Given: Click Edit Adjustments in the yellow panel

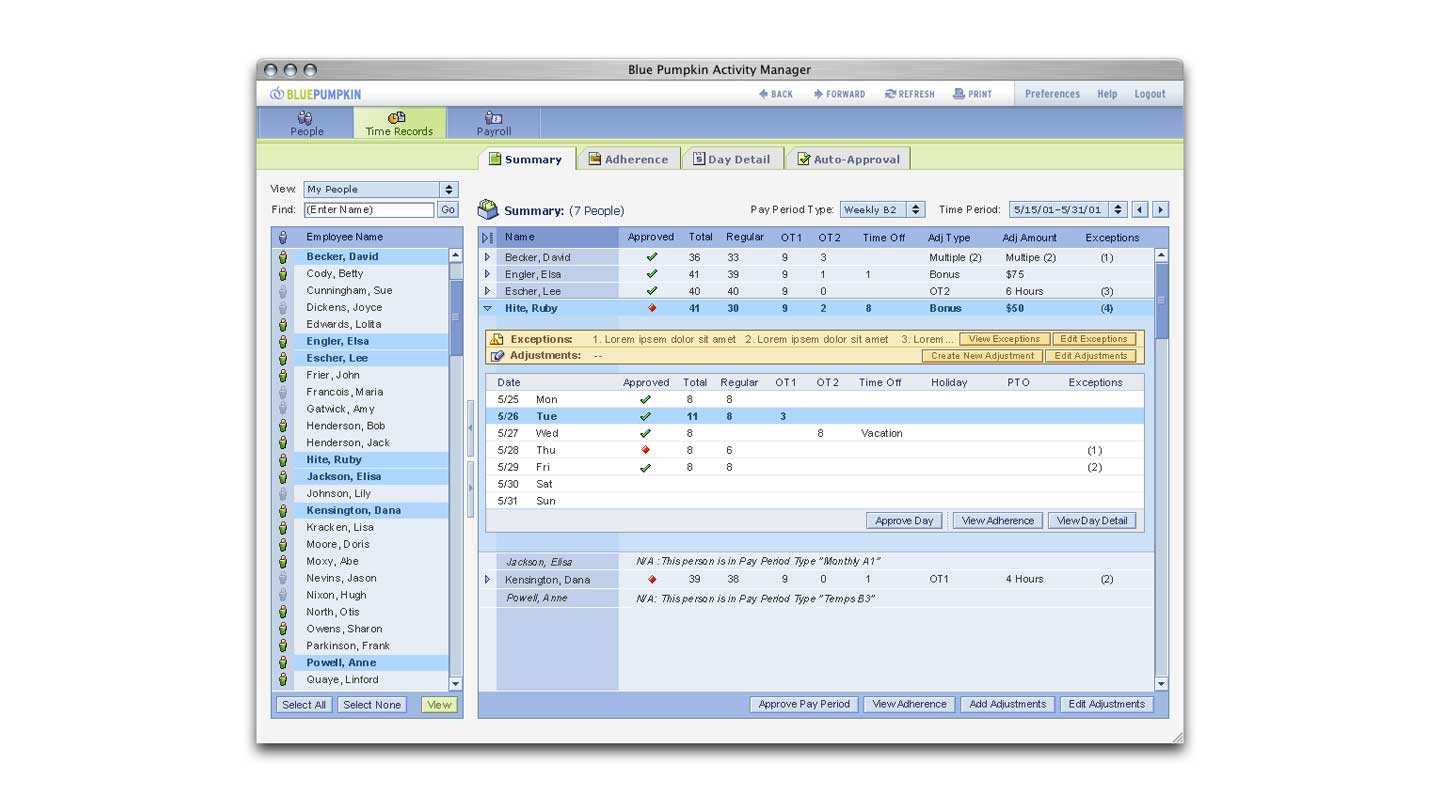Looking at the screenshot, I should 1090,356.
